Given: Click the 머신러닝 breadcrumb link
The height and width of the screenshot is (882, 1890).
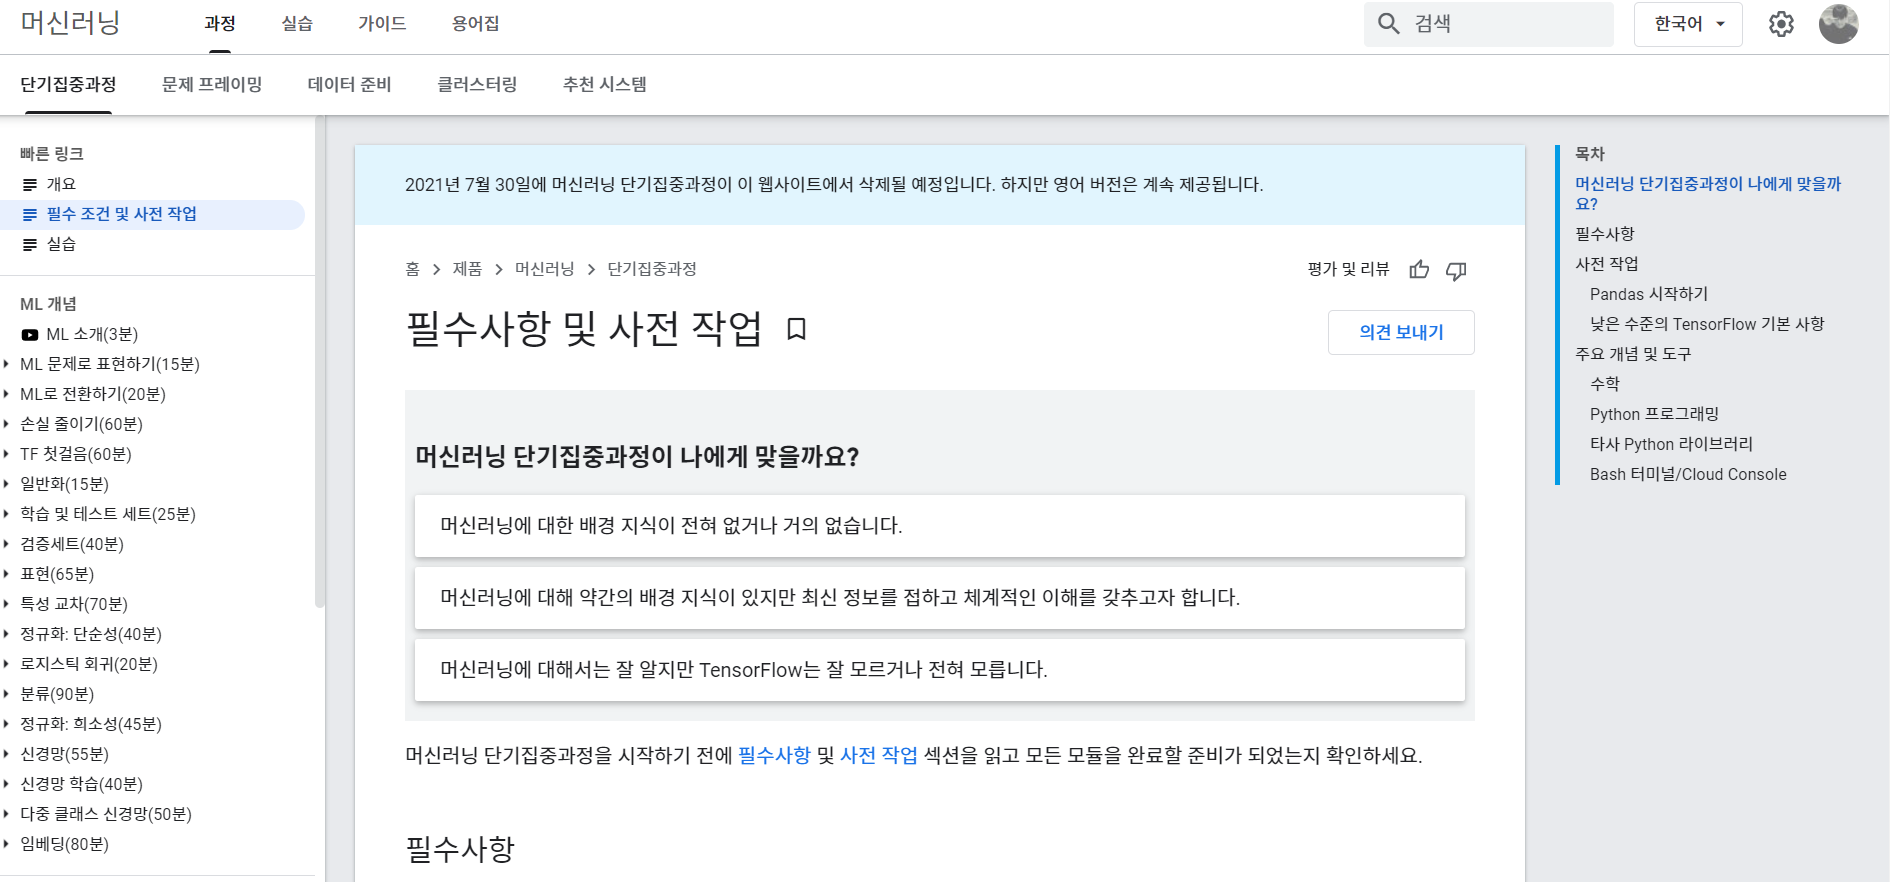Looking at the screenshot, I should pos(544,269).
